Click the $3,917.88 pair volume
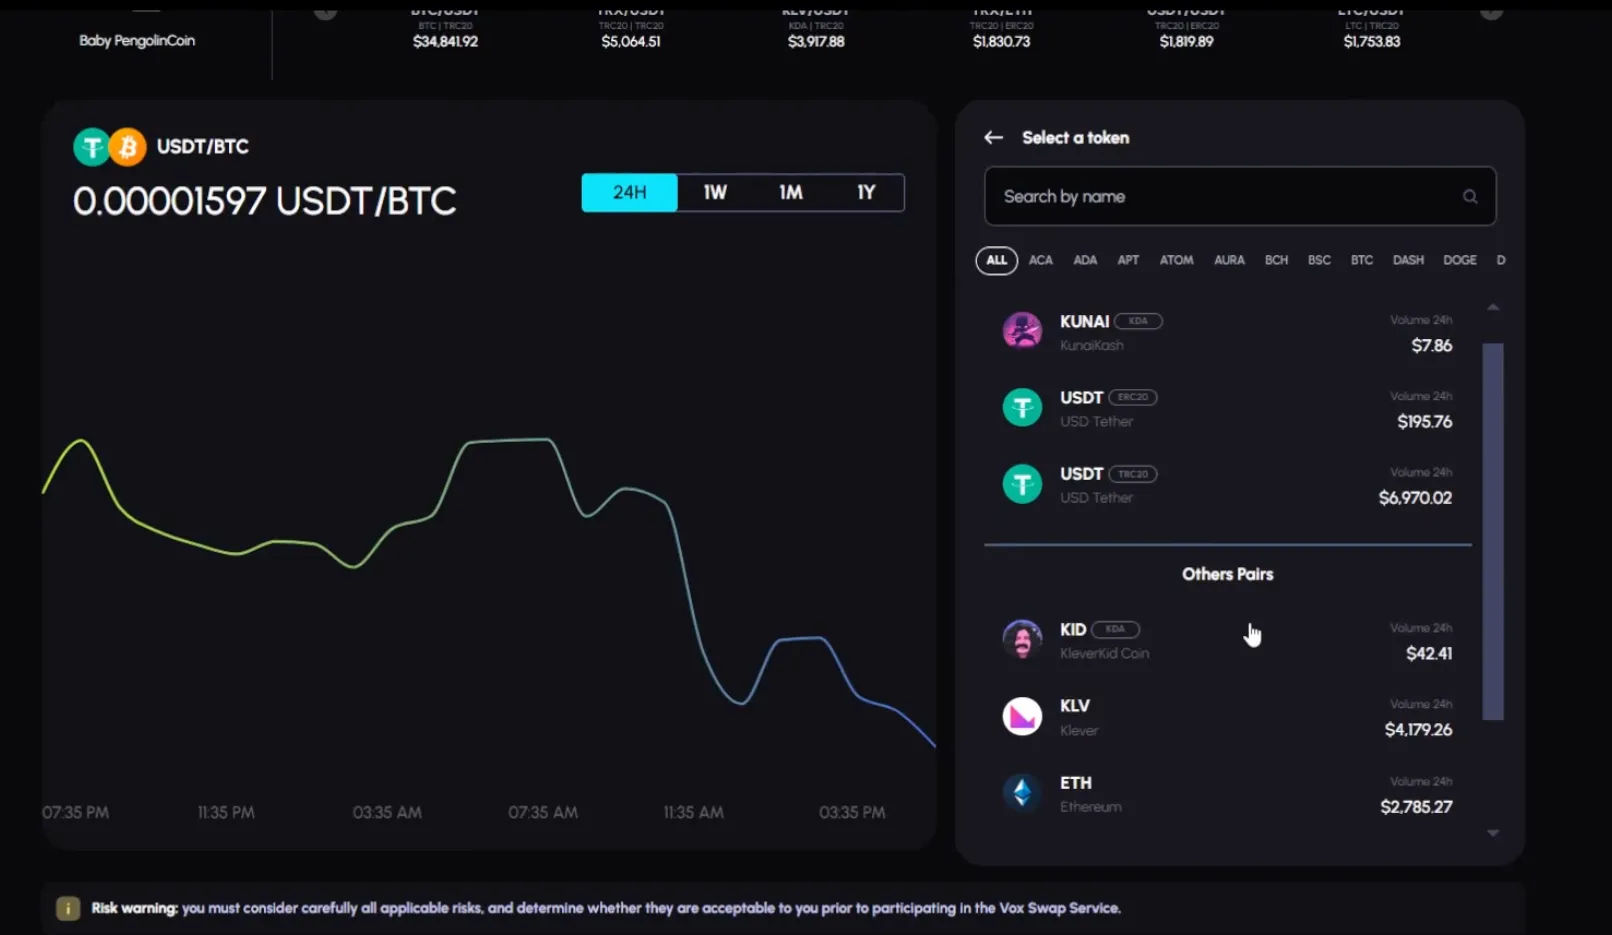Image resolution: width=1612 pixels, height=935 pixels. 816,42
